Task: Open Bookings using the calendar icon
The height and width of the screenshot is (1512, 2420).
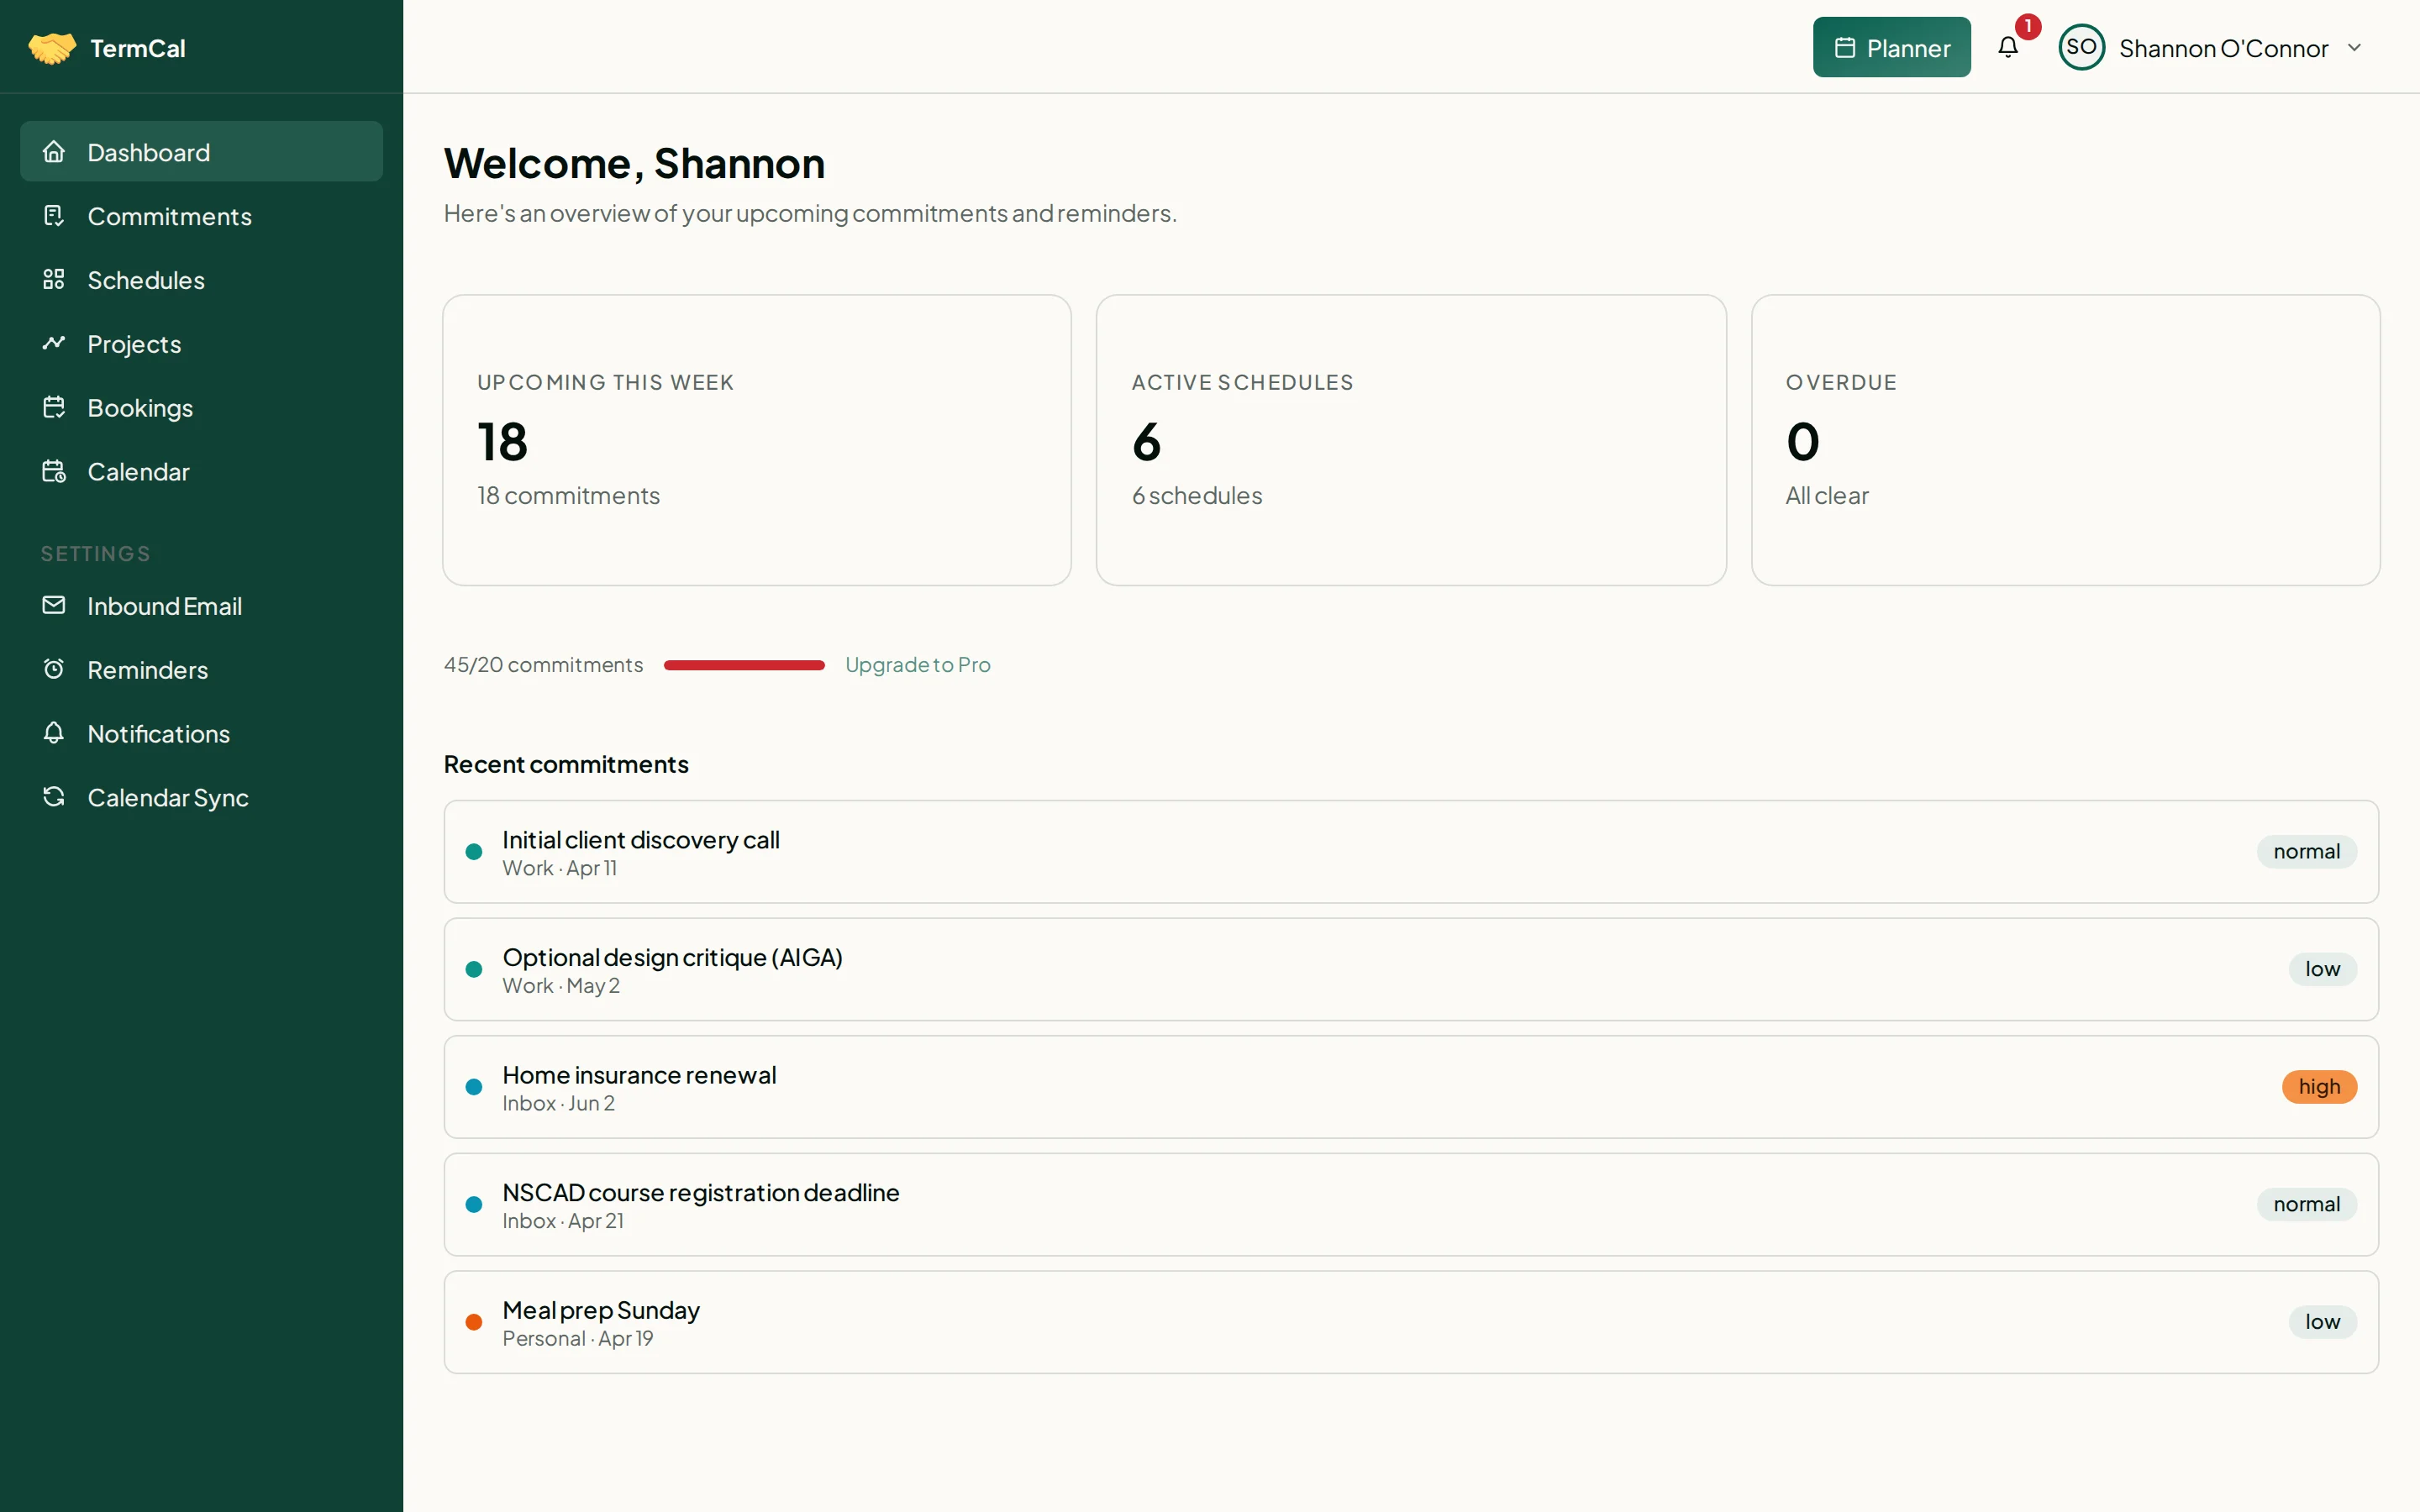Action: (x=55, y=407)
